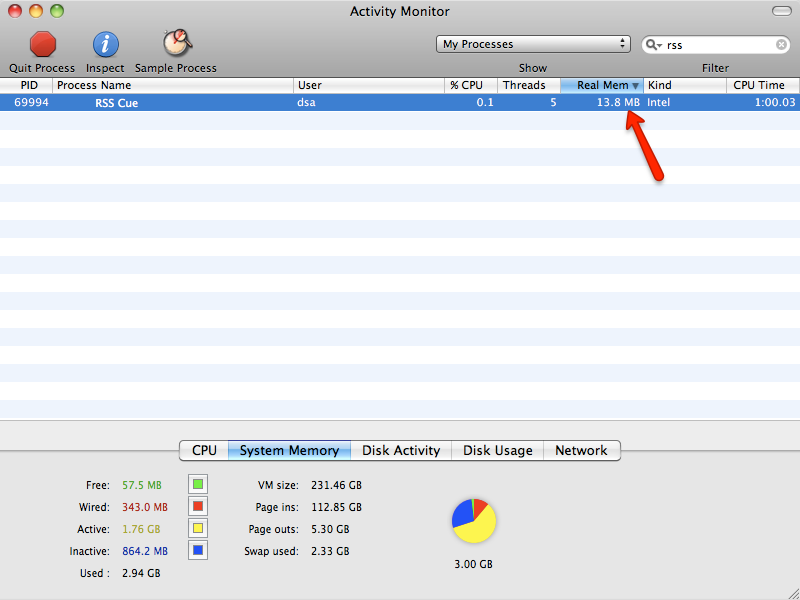
Task: Sort by CPU Time column
Action: pos(763,85)
